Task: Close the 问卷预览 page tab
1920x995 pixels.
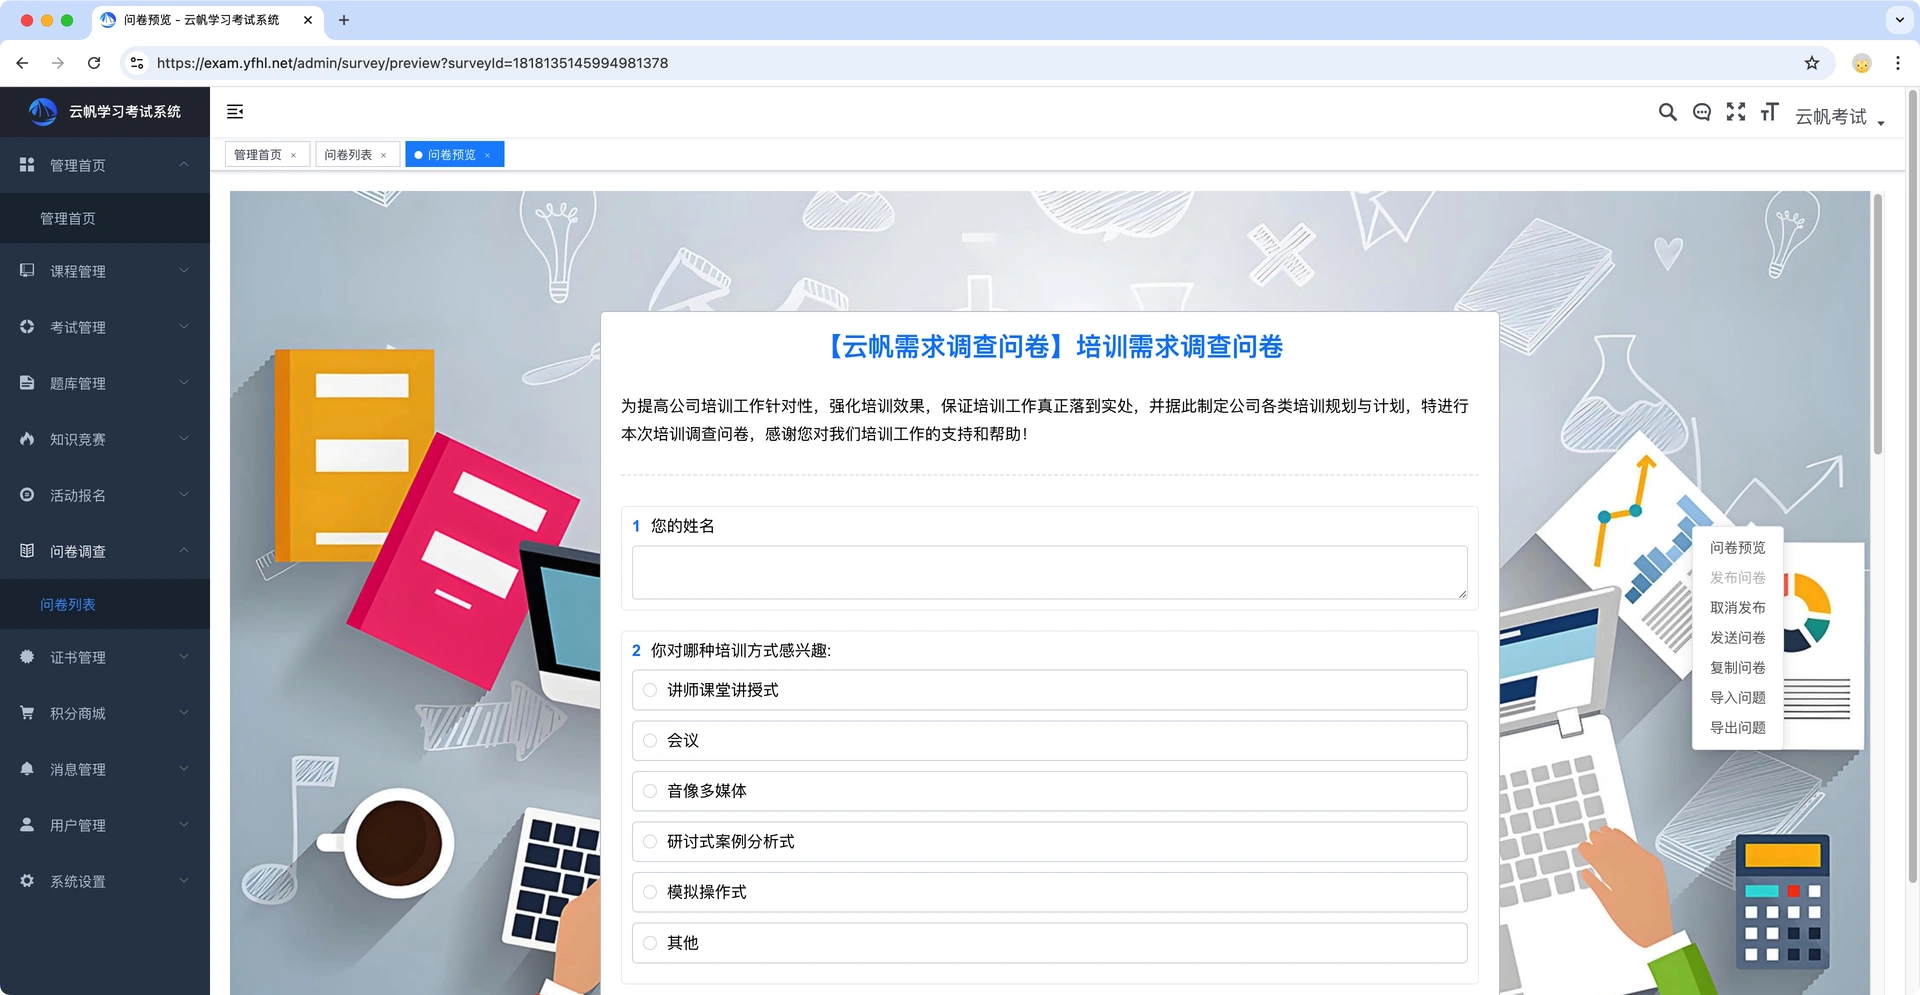Action: 487,155
